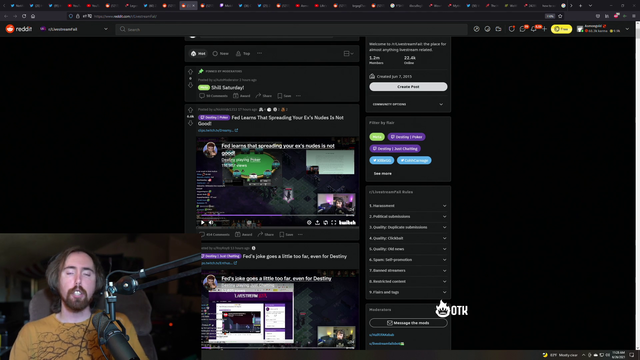The height and width of the screenshot is (360, 640).
Task: Click the browser address bar URL
Action: 125,16
